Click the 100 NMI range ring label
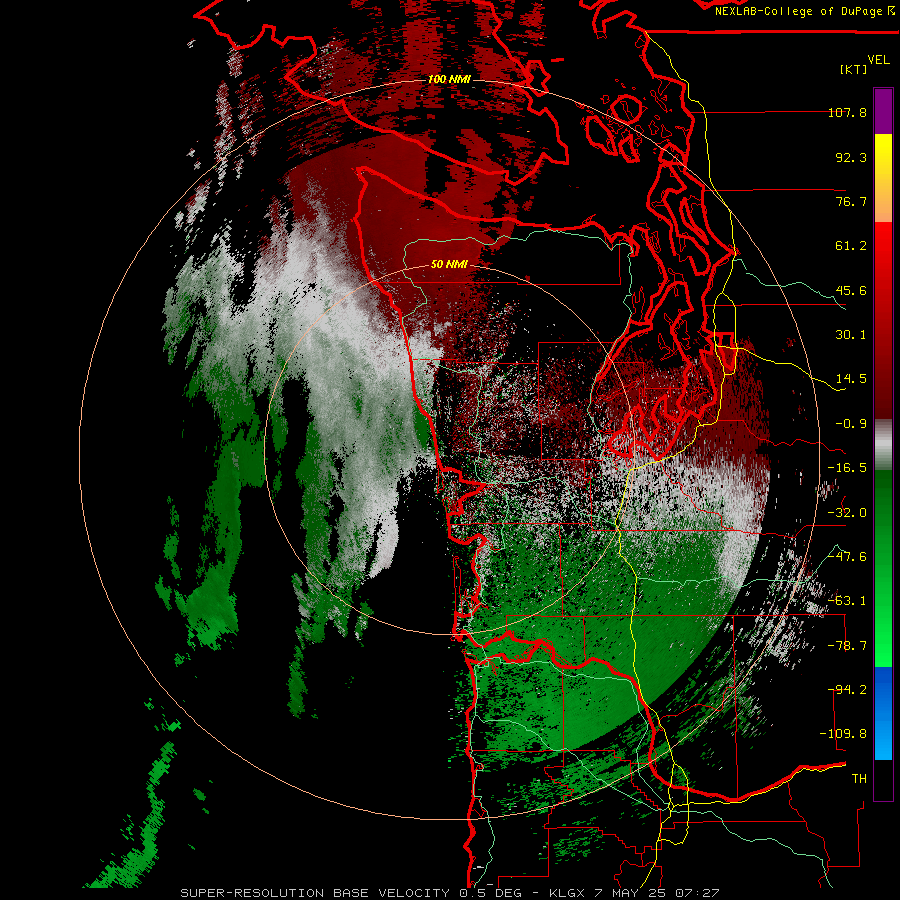Screen dimensions: 900x900 449,79
